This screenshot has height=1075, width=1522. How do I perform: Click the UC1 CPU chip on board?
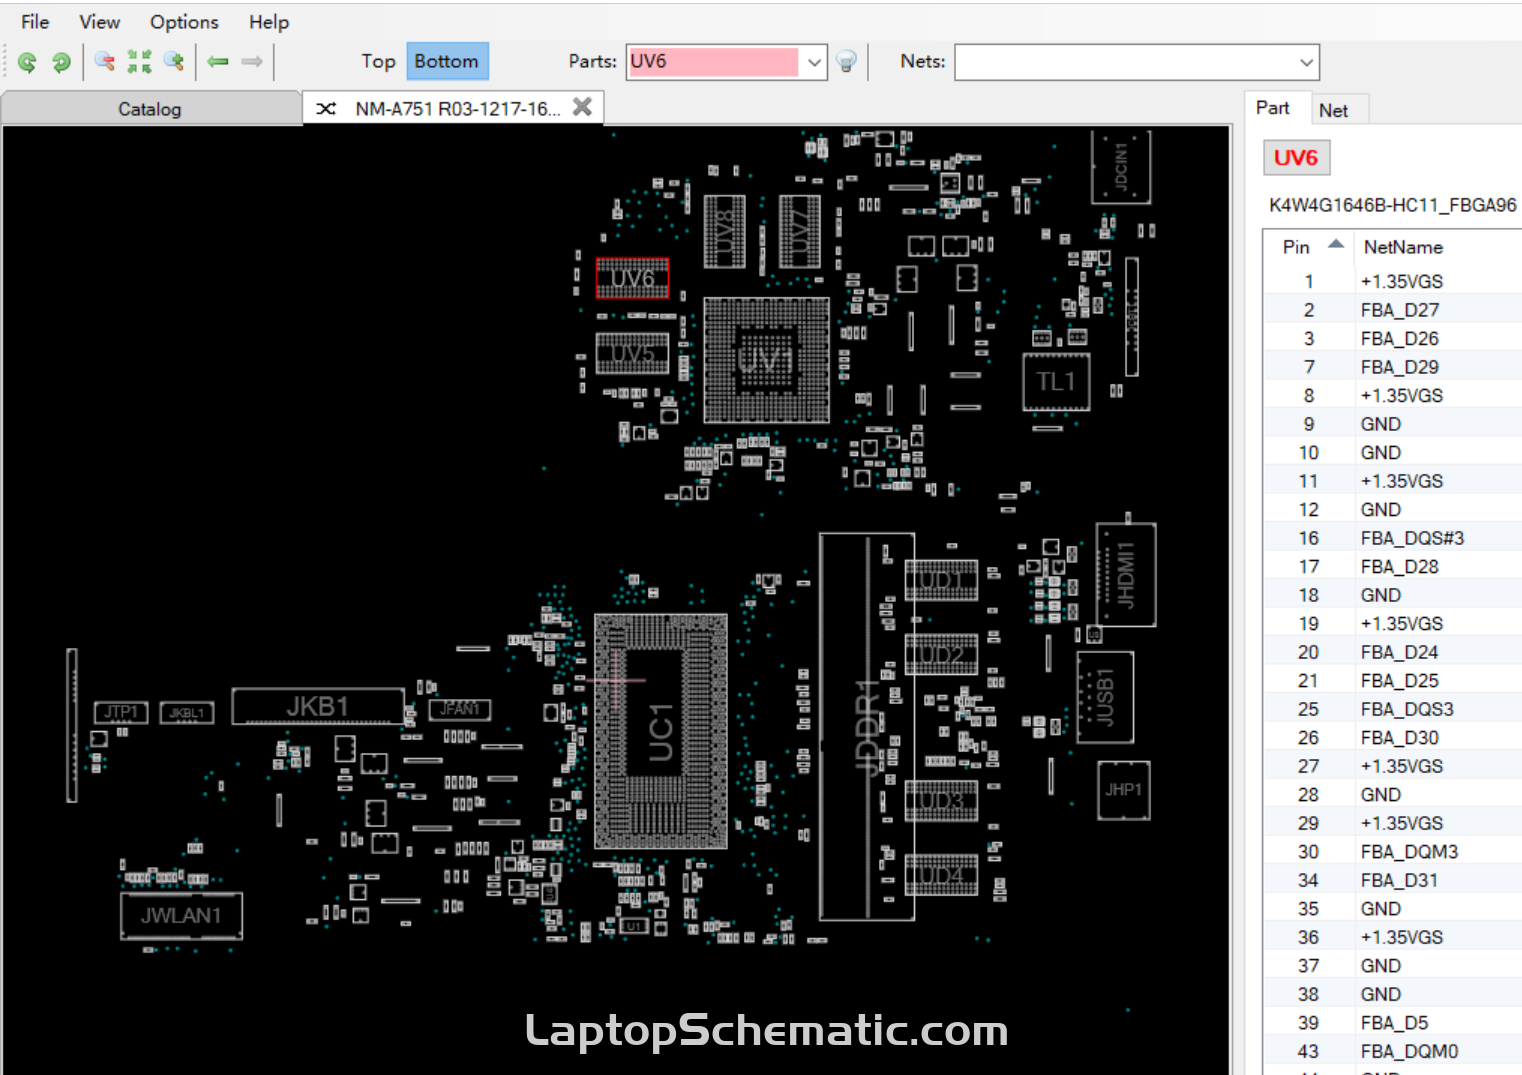660,732
